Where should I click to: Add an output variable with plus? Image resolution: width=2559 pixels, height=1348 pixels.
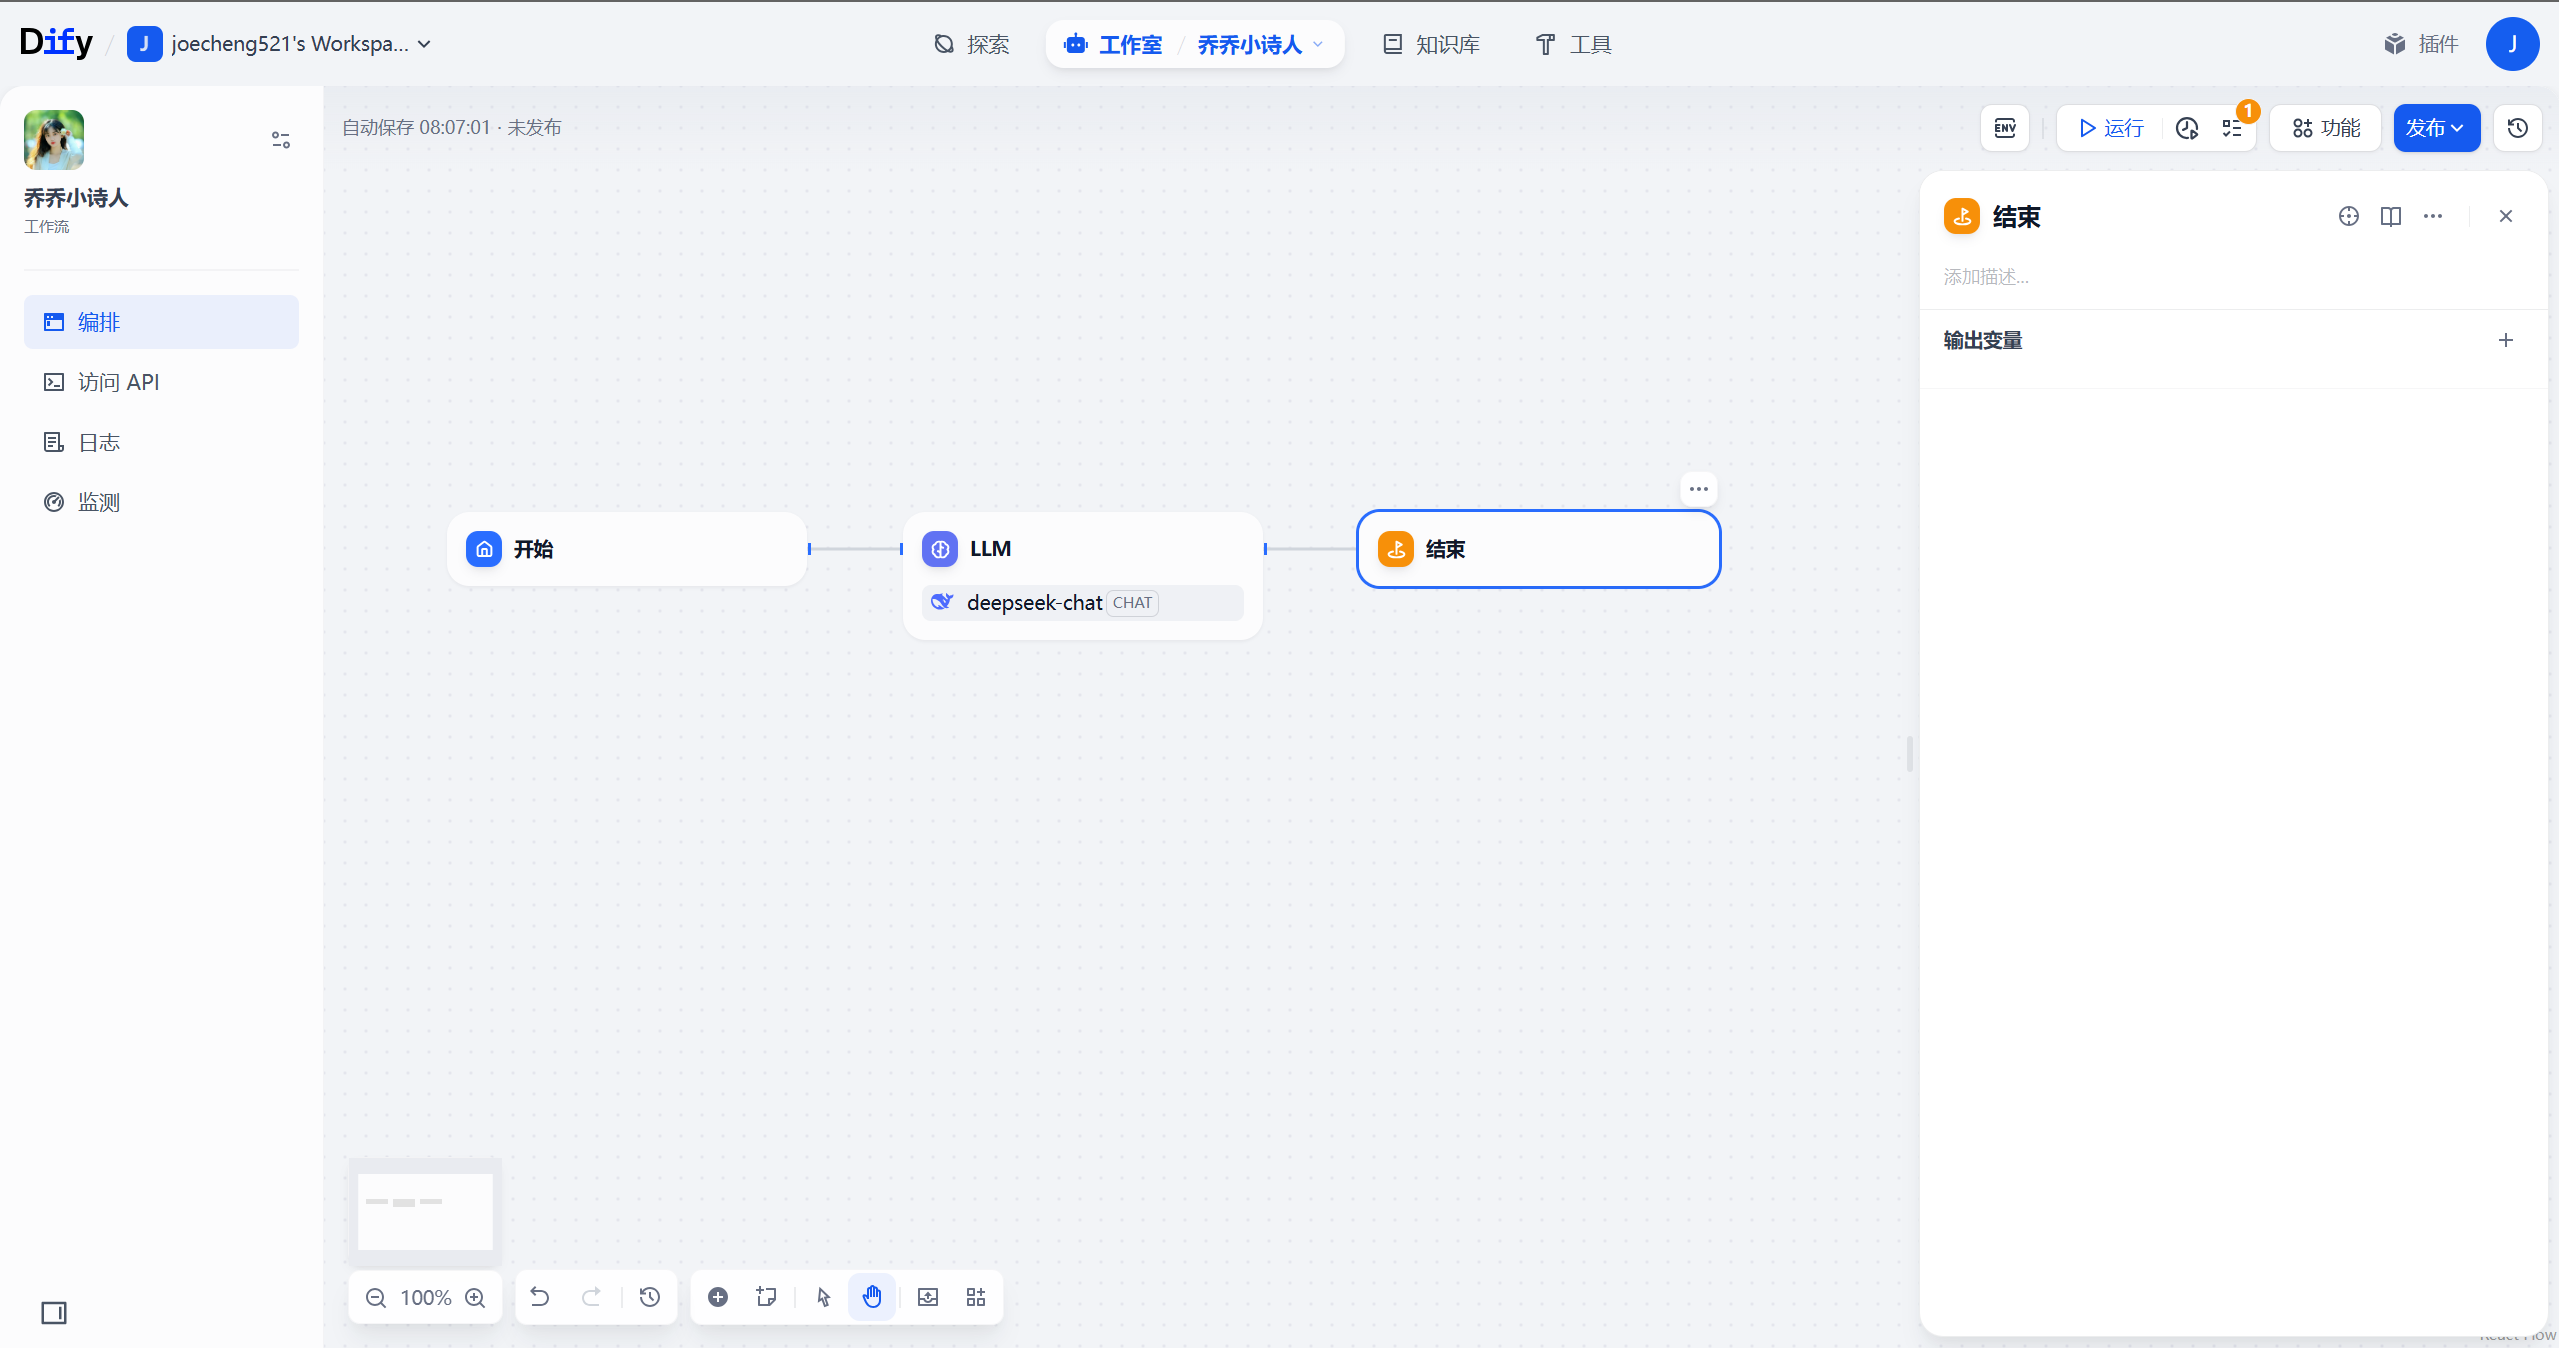[2505, 340]
